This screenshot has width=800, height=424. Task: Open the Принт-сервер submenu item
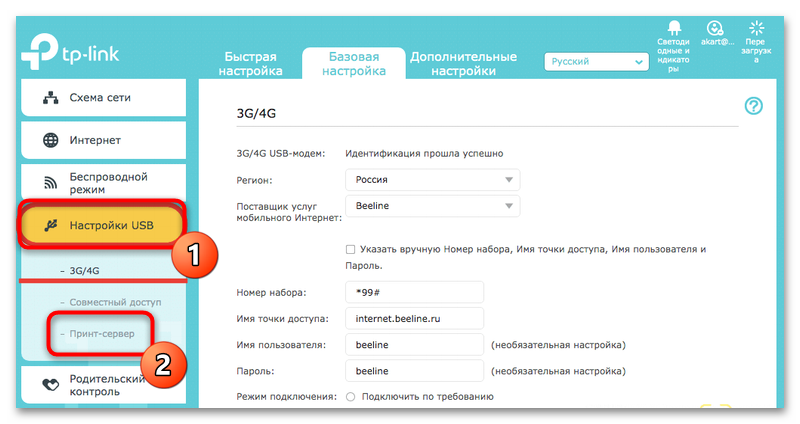click(102, 334)
